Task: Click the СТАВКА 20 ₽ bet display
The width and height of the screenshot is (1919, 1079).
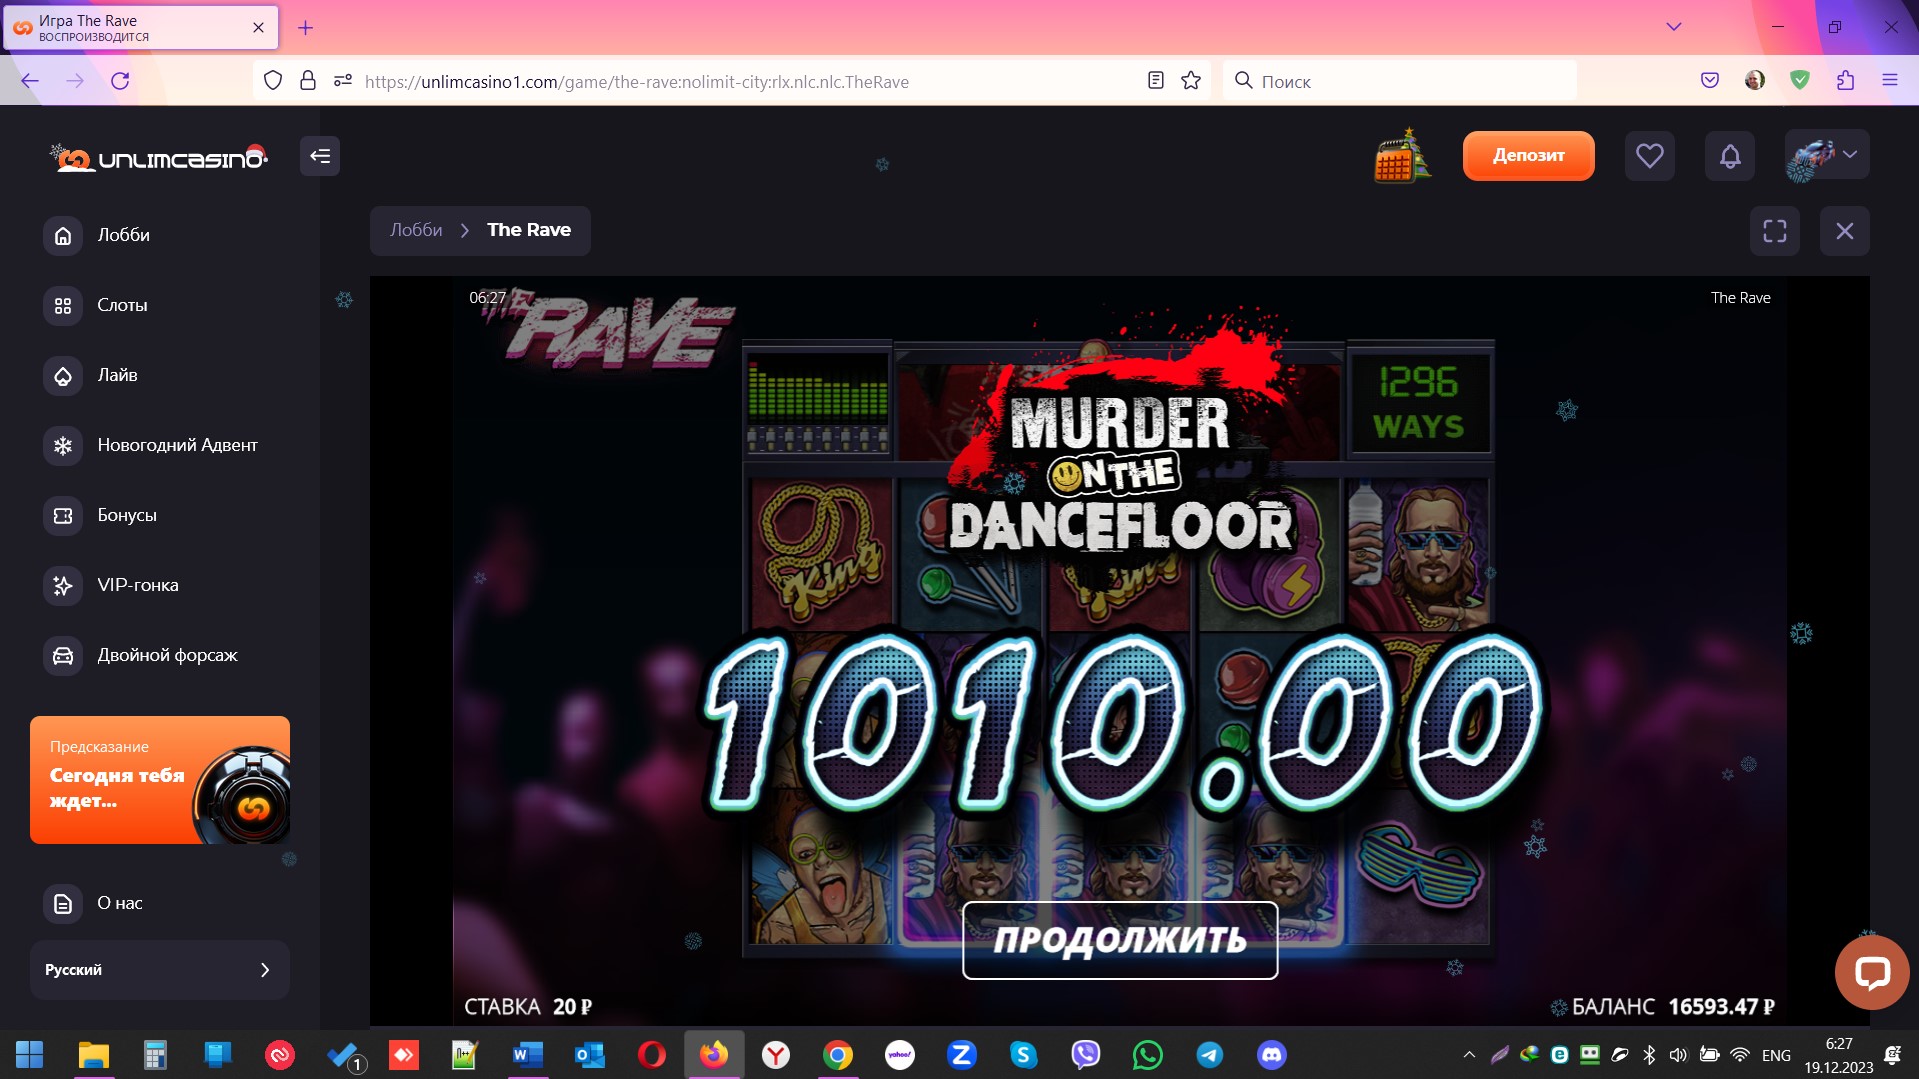Action: (x=528, y=1007)
